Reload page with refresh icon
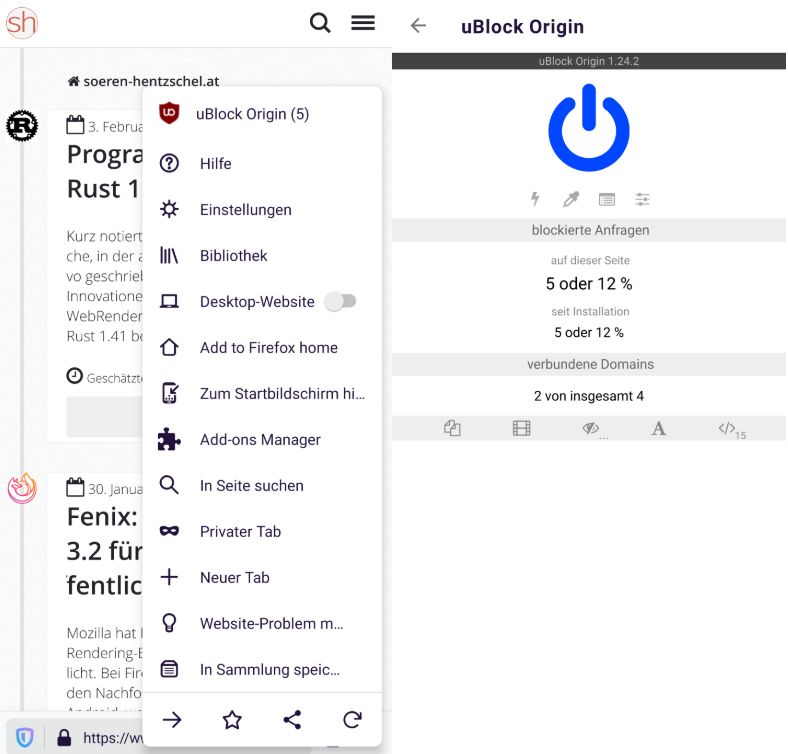Screen dimensions: 788x754 point(352,720)
